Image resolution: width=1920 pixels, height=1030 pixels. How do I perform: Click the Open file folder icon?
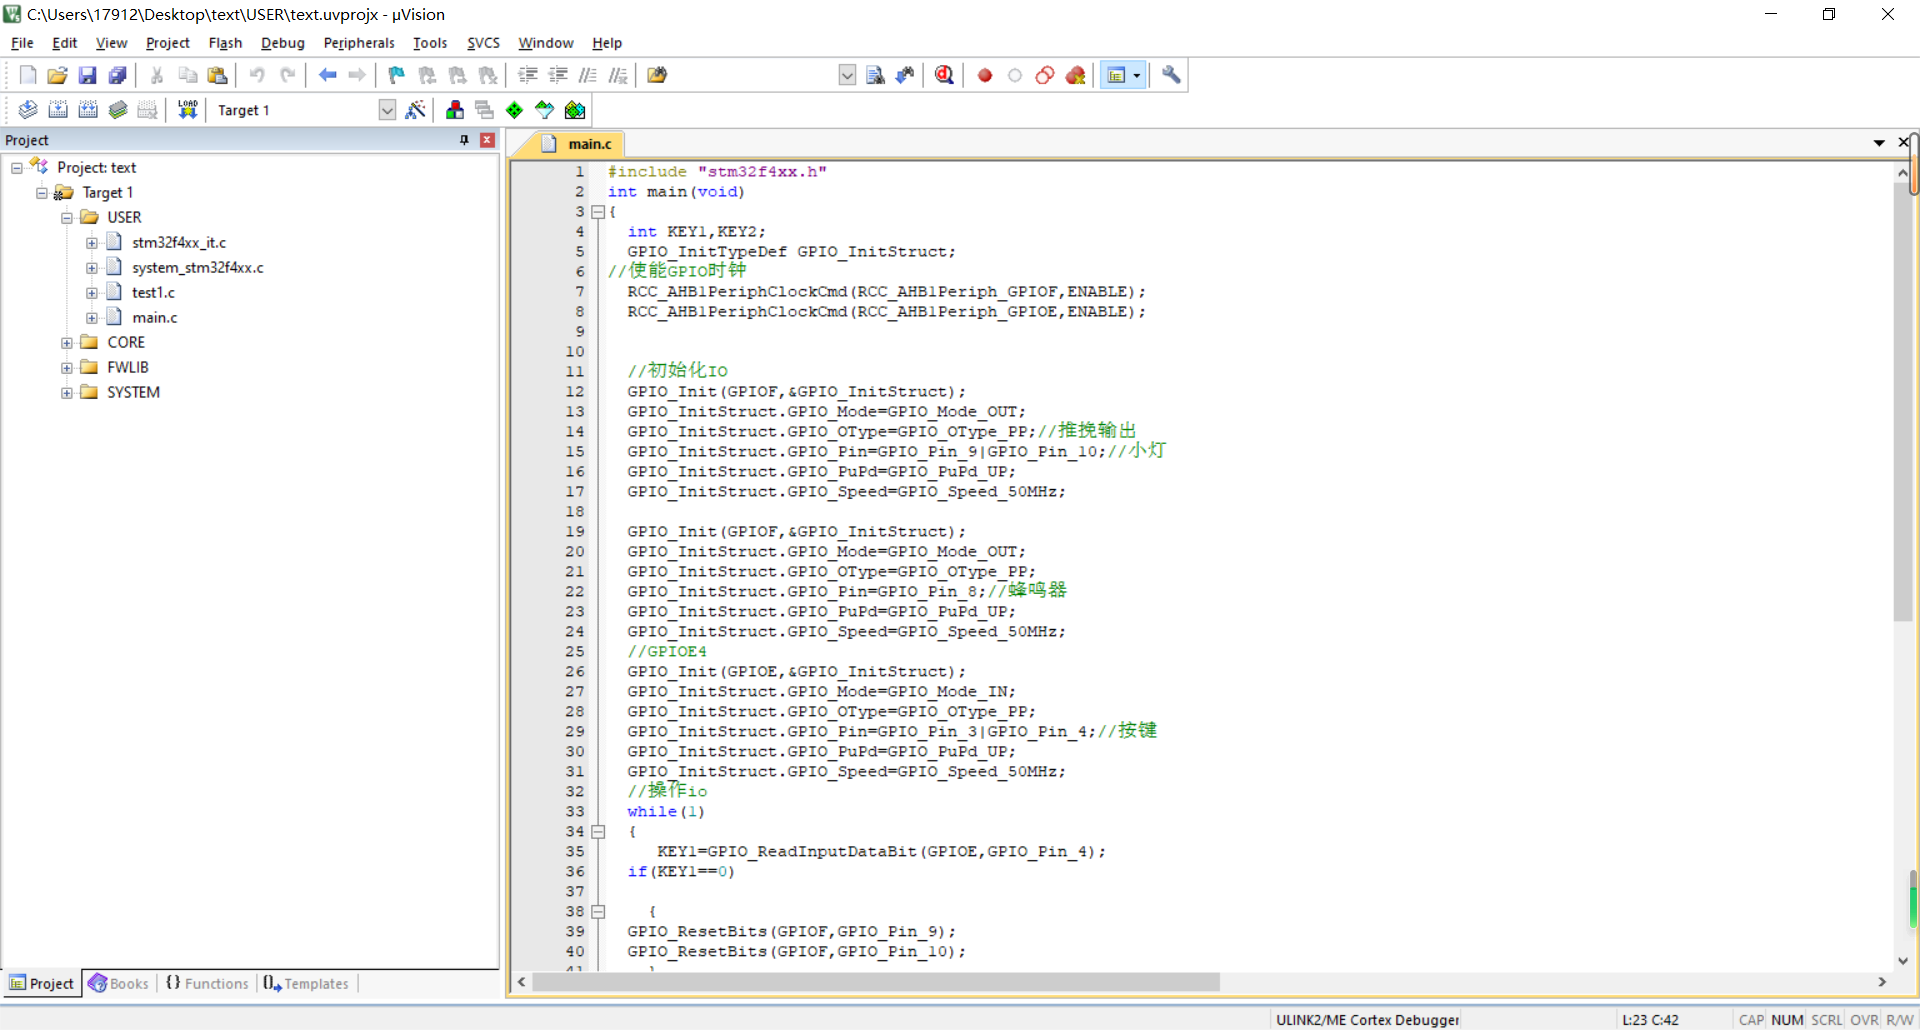coord(58,75)
